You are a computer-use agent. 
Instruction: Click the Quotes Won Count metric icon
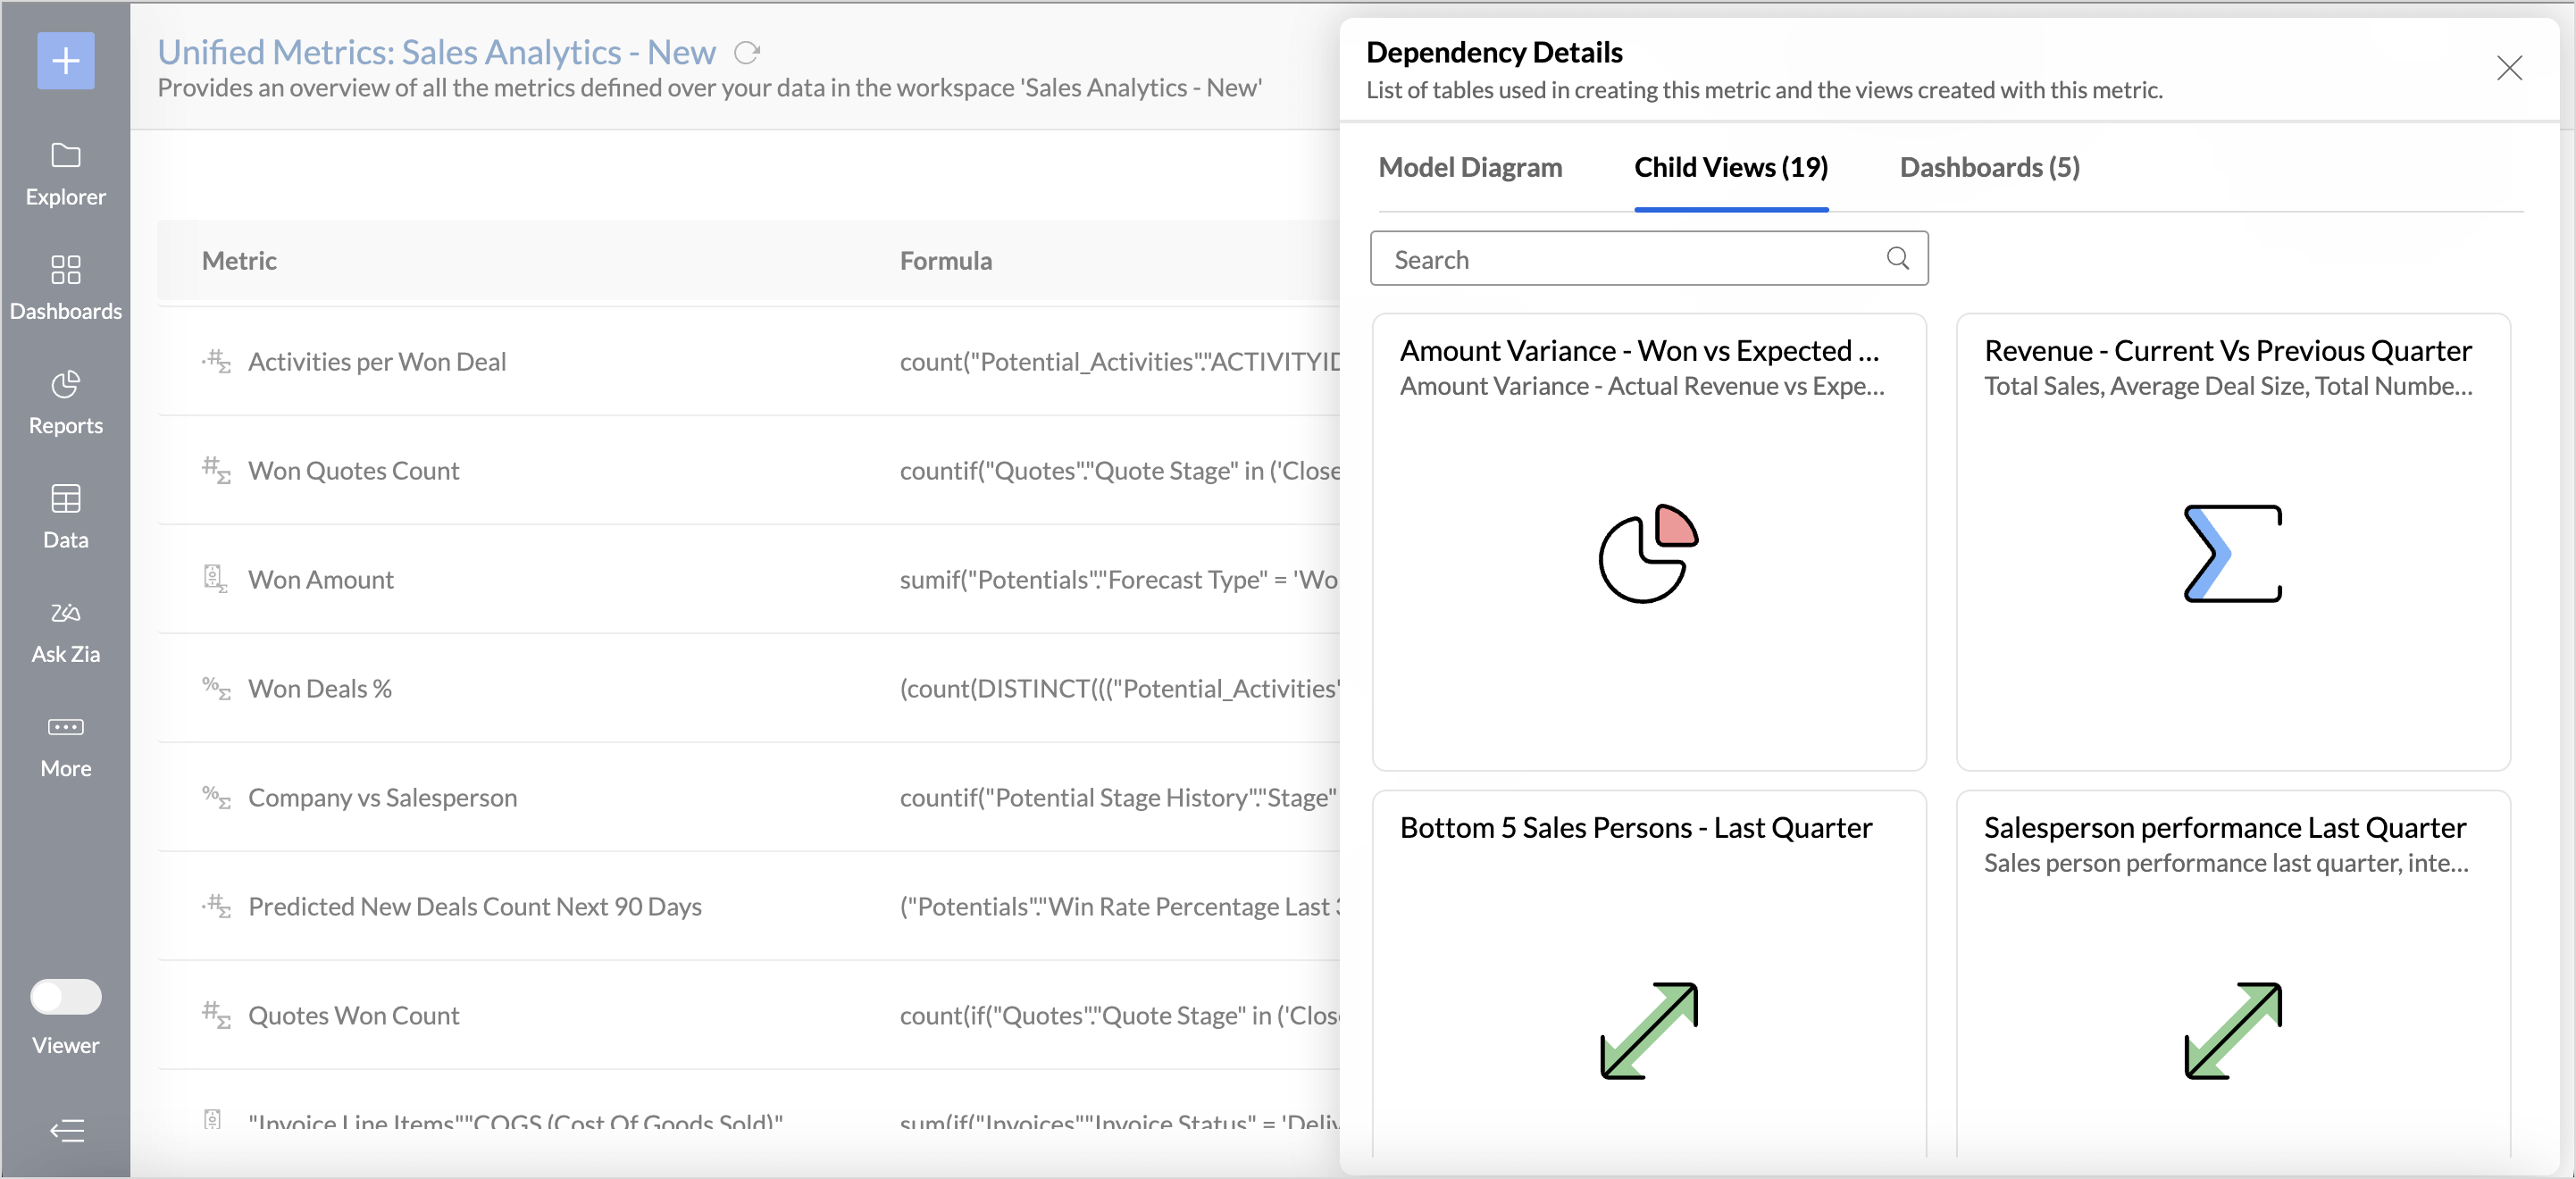[x=216, y=1015]
